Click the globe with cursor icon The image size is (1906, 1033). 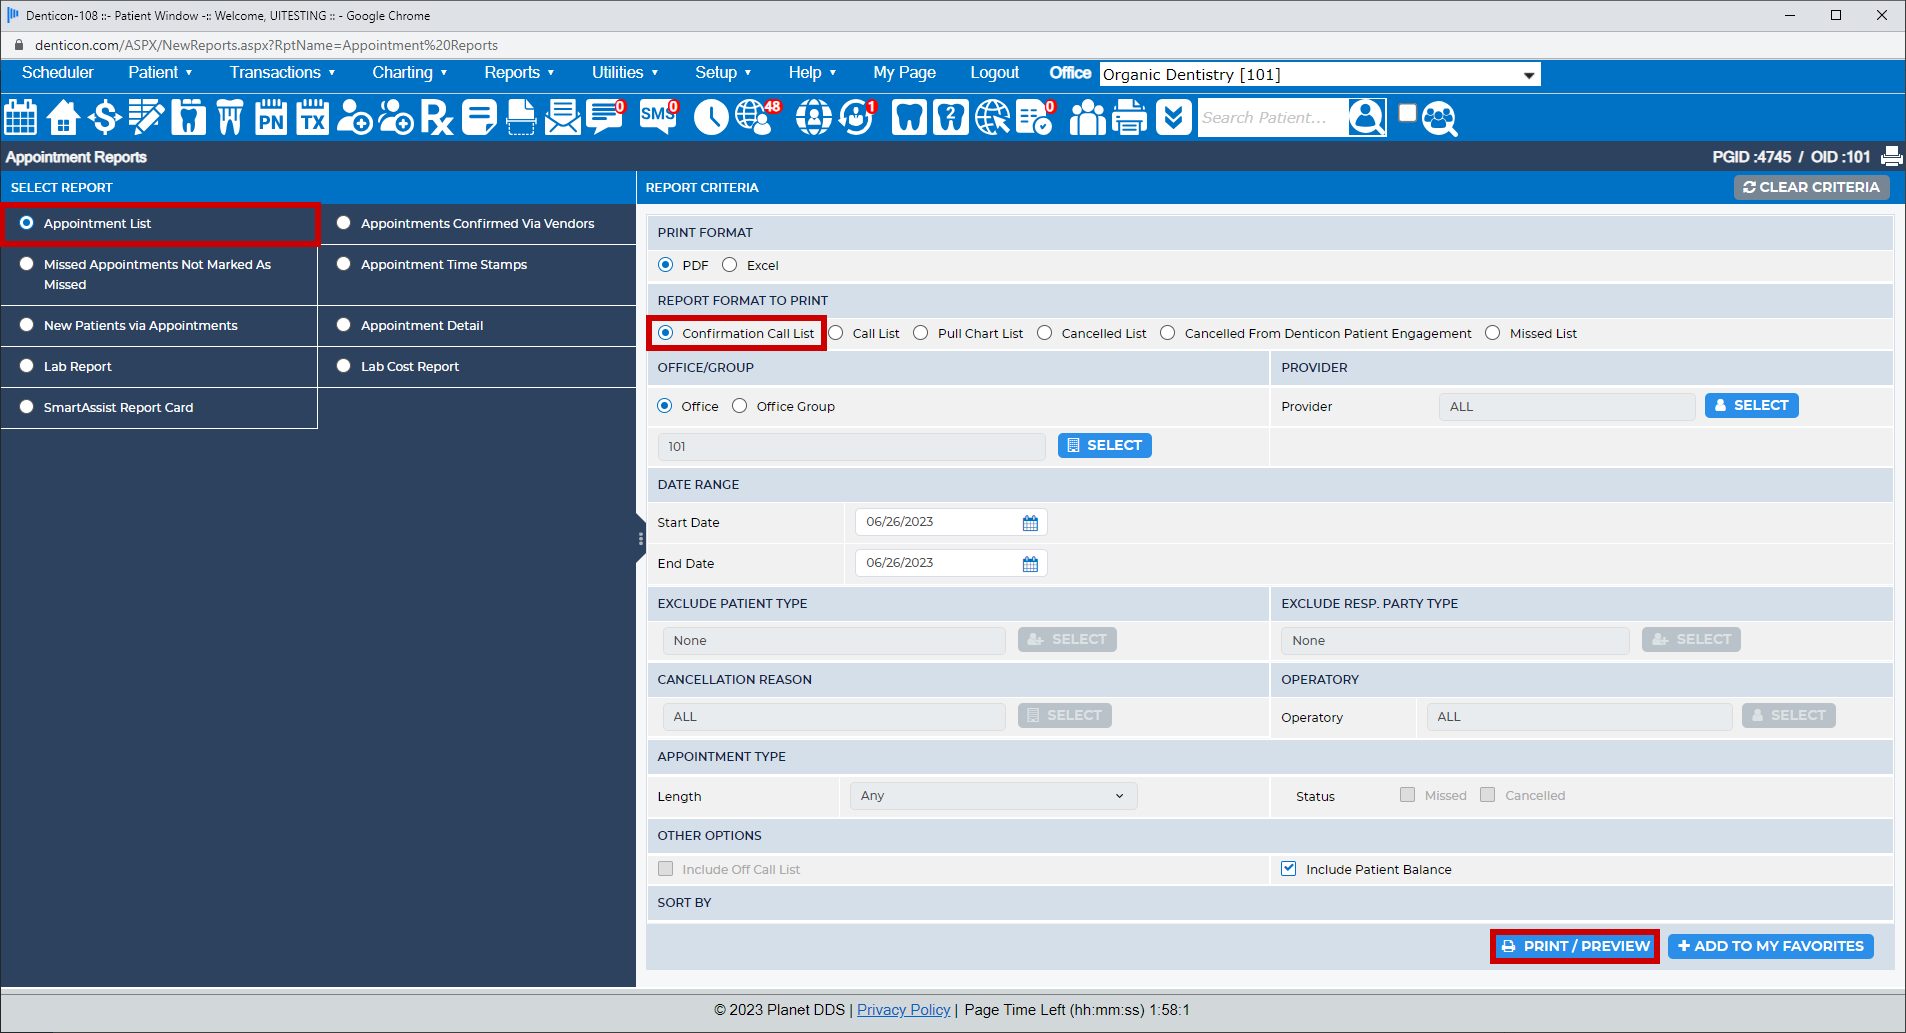(x=993, y=117)
